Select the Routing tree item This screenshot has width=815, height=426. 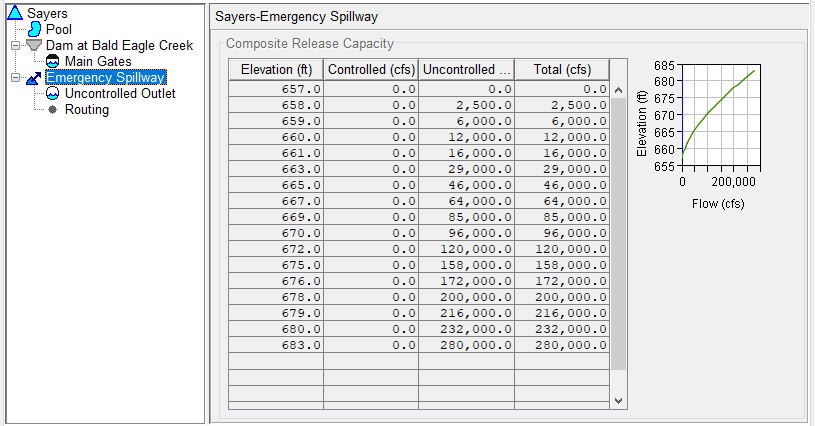[x=87, y=110]
